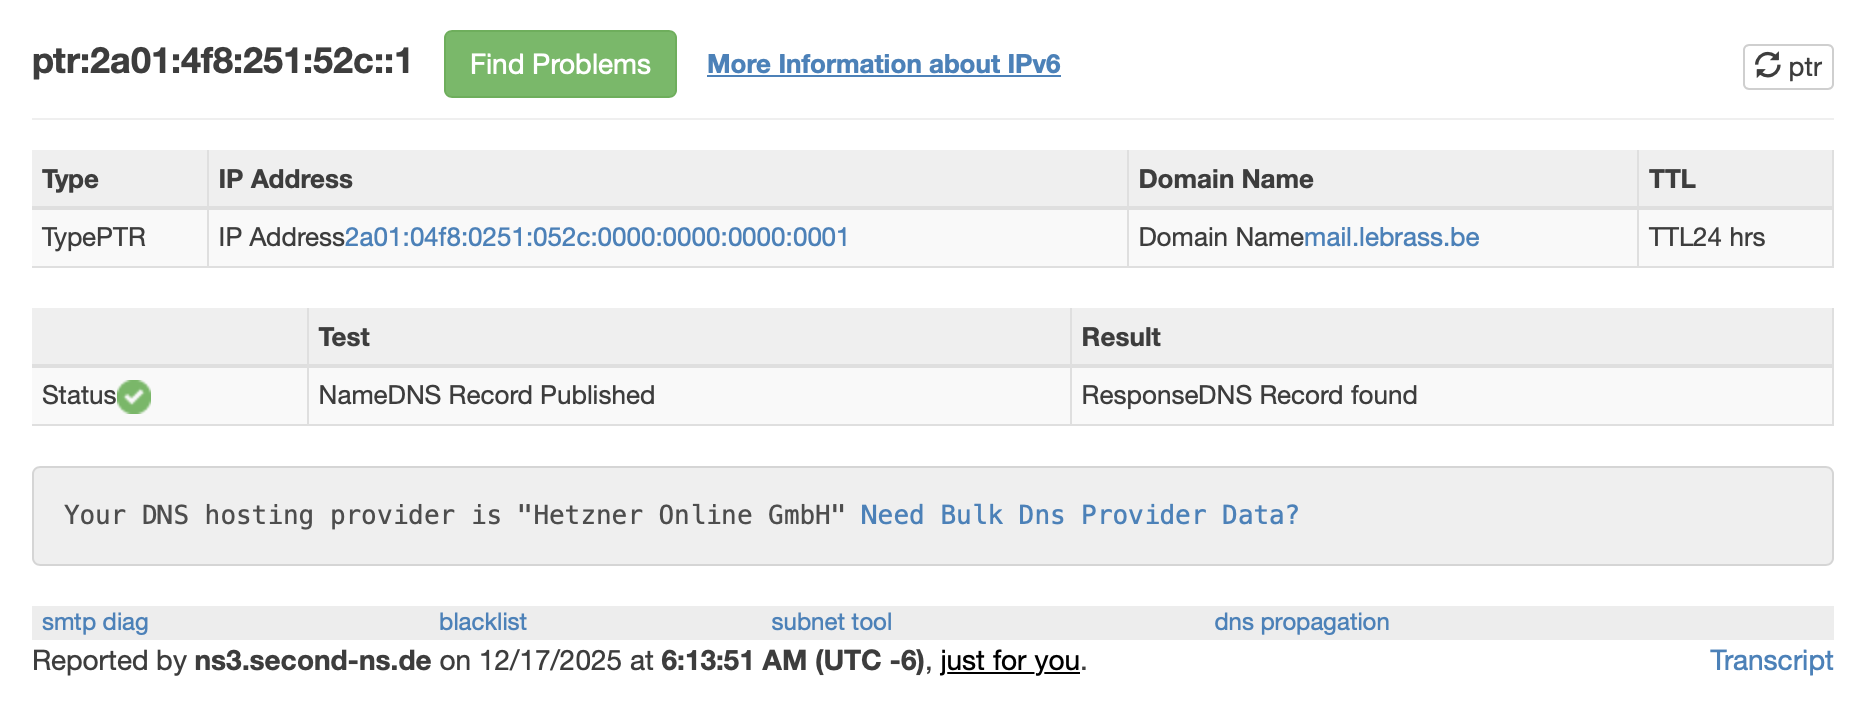Open More Information about IPv6 link
Viewport: 1862px width, 710px height.
click(x=883, y=64)
